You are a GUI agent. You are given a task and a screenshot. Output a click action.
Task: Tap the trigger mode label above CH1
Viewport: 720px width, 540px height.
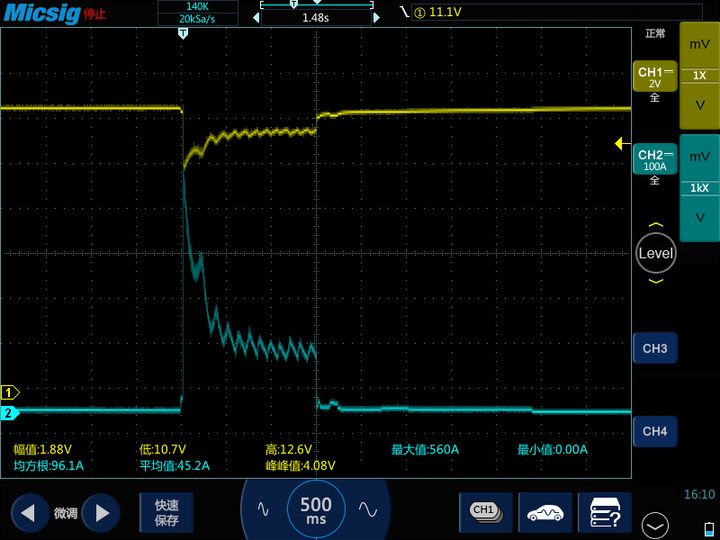655,34
